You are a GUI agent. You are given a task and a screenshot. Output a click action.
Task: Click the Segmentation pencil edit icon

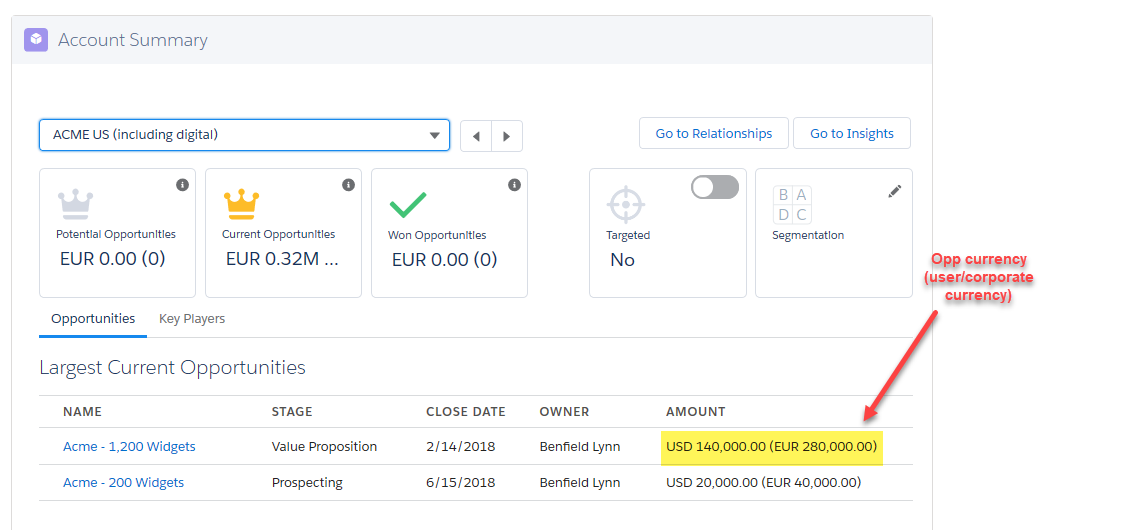click(x=894, y=191)
